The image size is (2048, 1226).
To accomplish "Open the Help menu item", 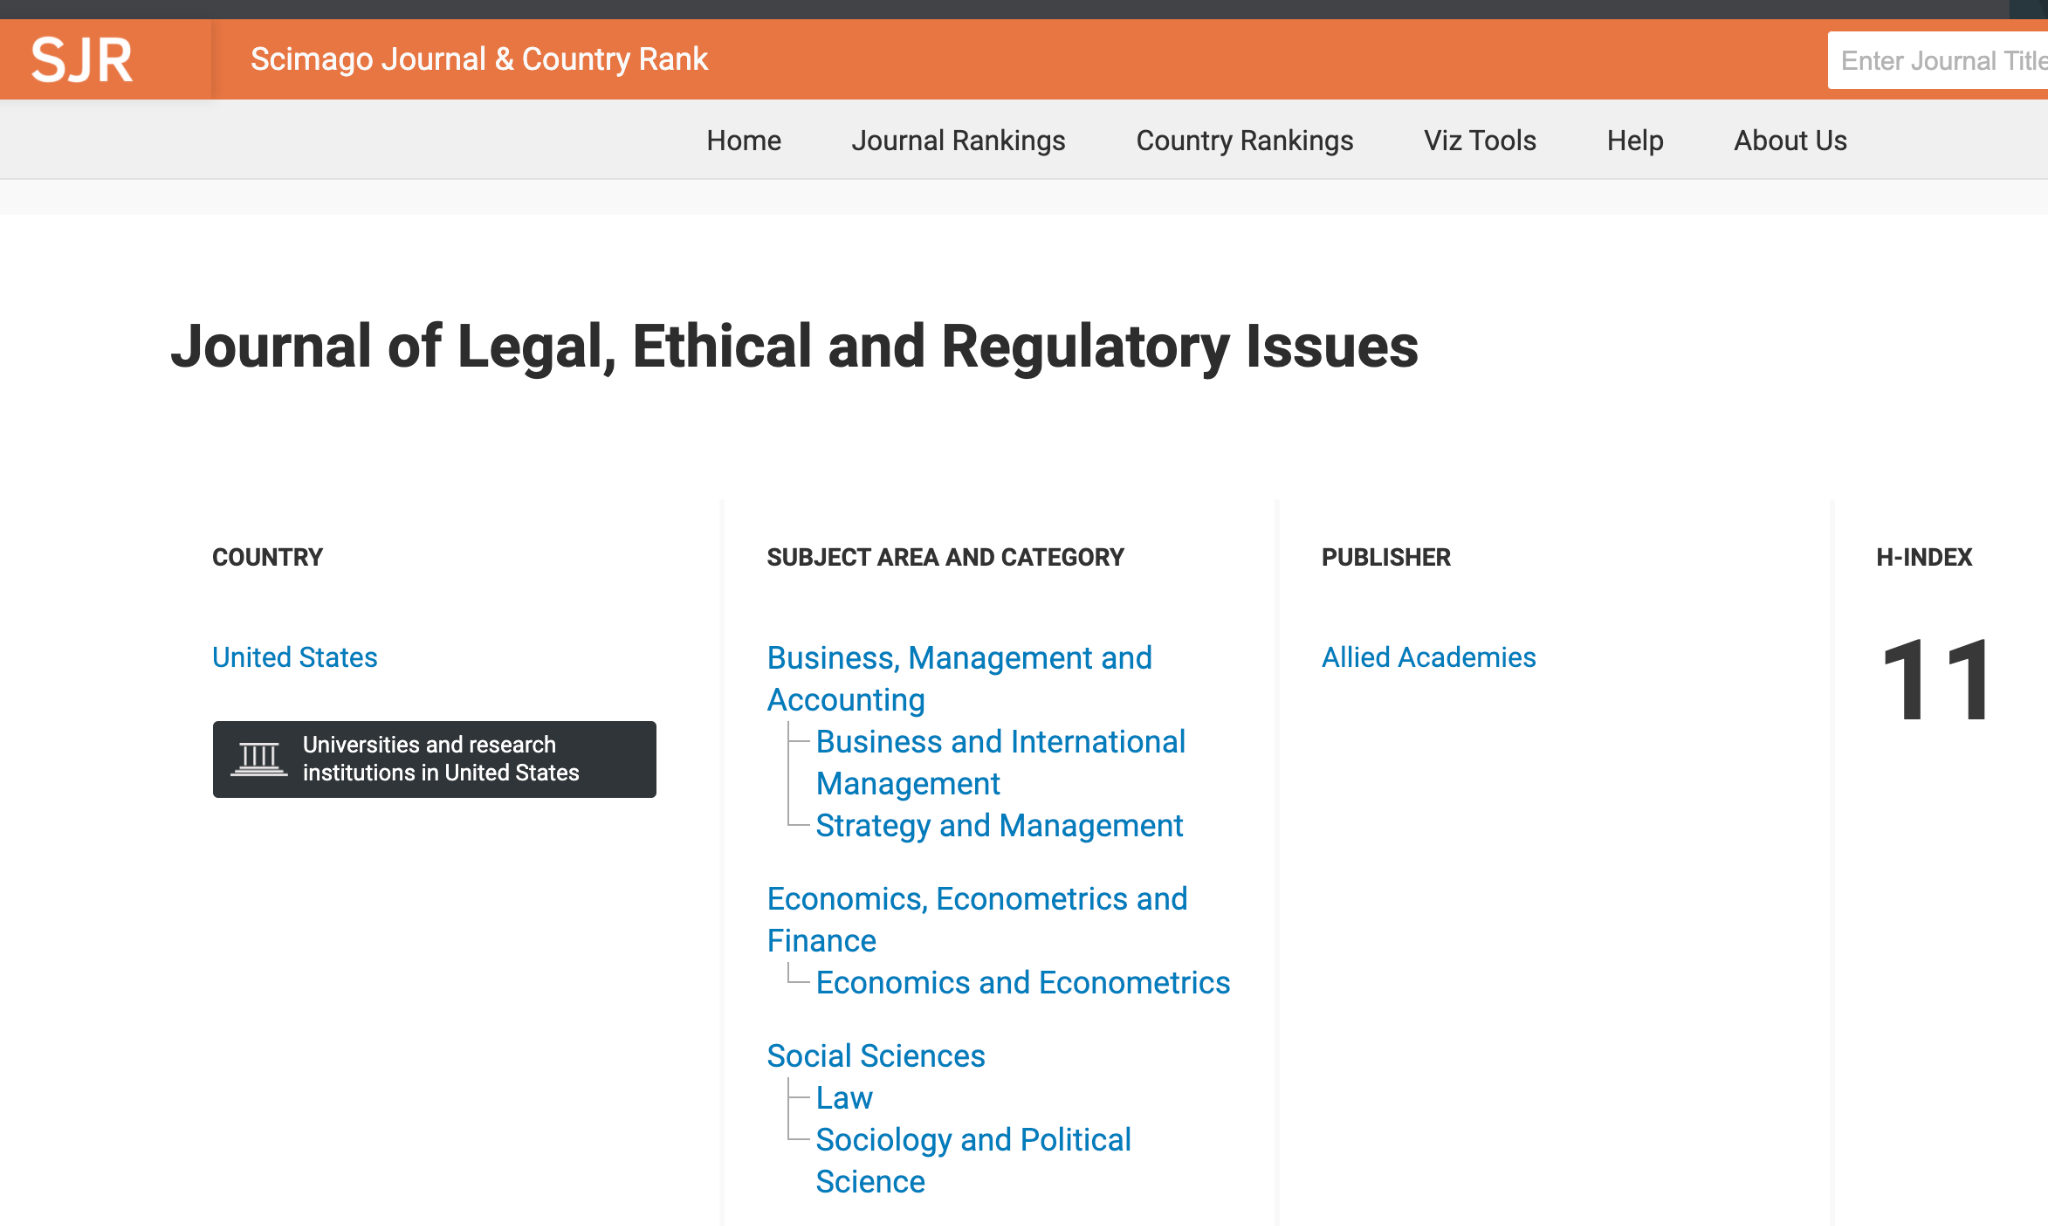I will pos(1635,140).
